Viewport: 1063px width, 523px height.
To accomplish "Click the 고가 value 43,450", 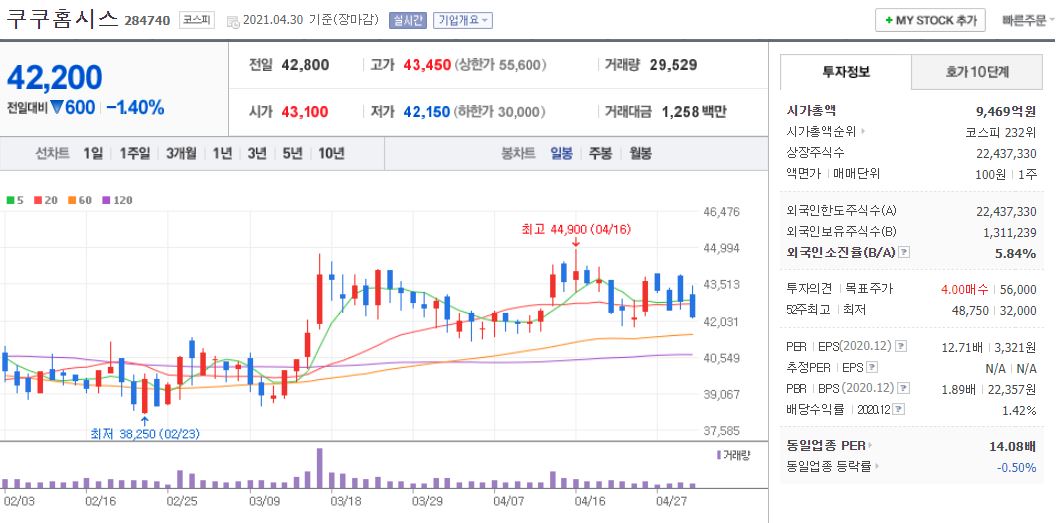I will pyautogui.click(x=427, y=65).
